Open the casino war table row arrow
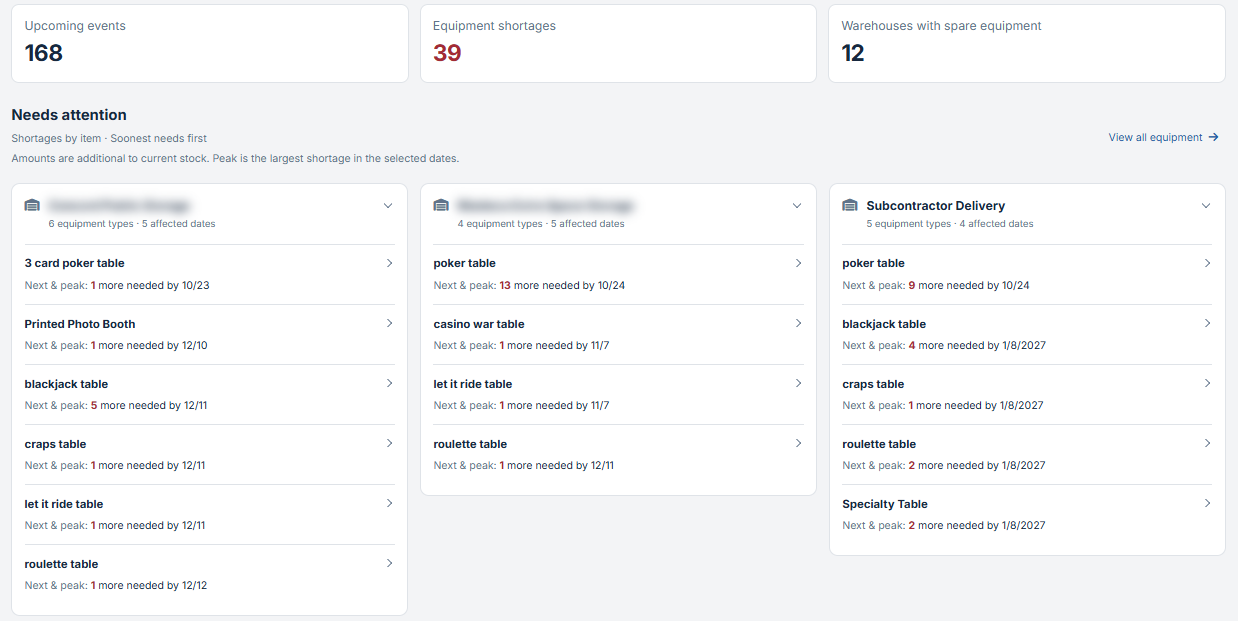 pyautogui.click(x=798, y=323)
